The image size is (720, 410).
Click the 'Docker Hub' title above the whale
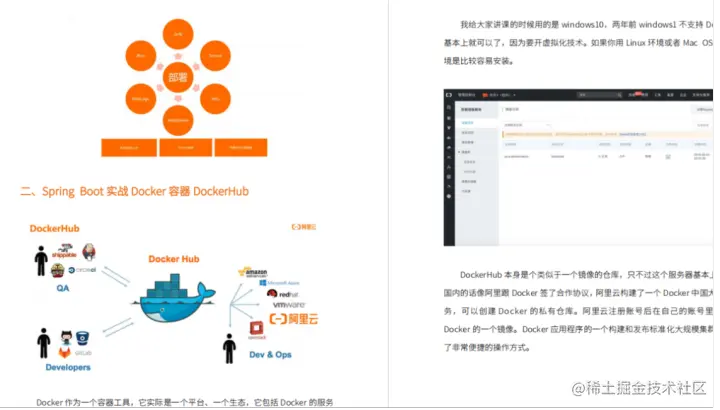coord(174,259)
